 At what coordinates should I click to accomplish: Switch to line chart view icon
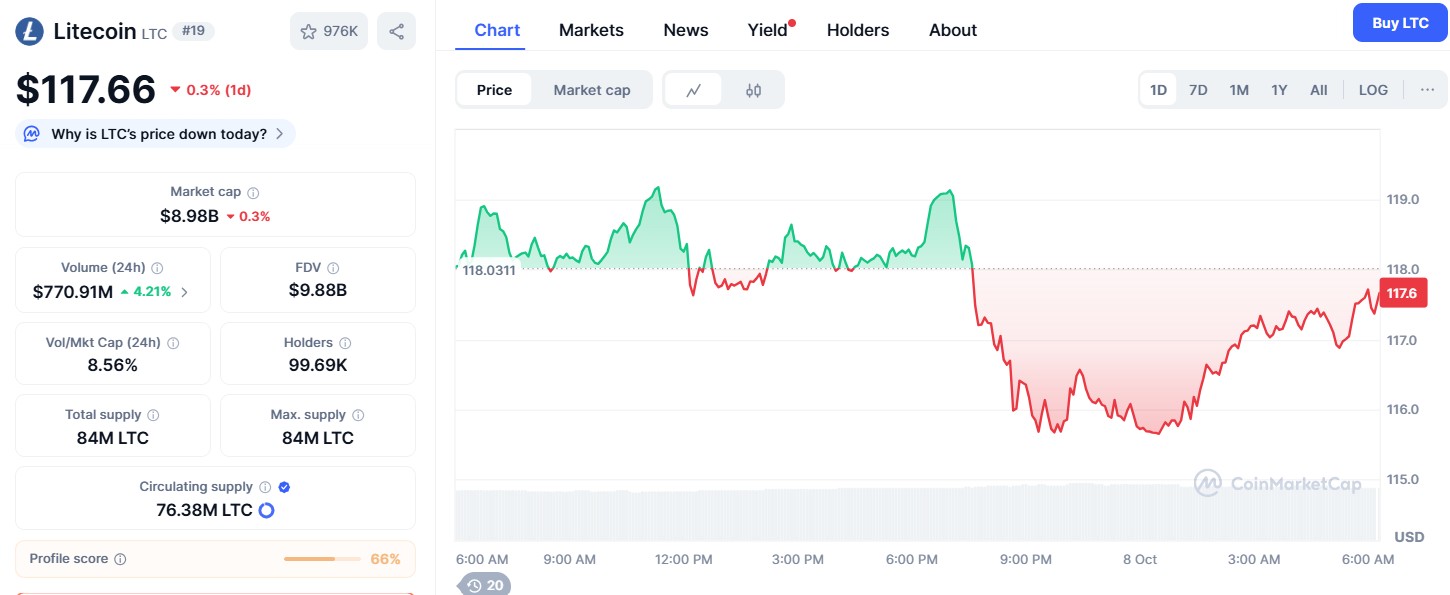click(694, 90)
